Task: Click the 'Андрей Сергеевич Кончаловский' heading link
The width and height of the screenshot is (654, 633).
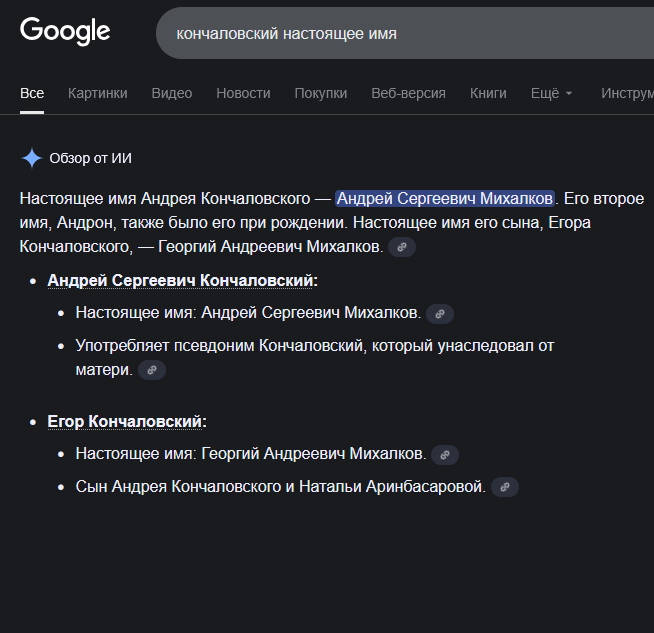Action: (183, 280)
